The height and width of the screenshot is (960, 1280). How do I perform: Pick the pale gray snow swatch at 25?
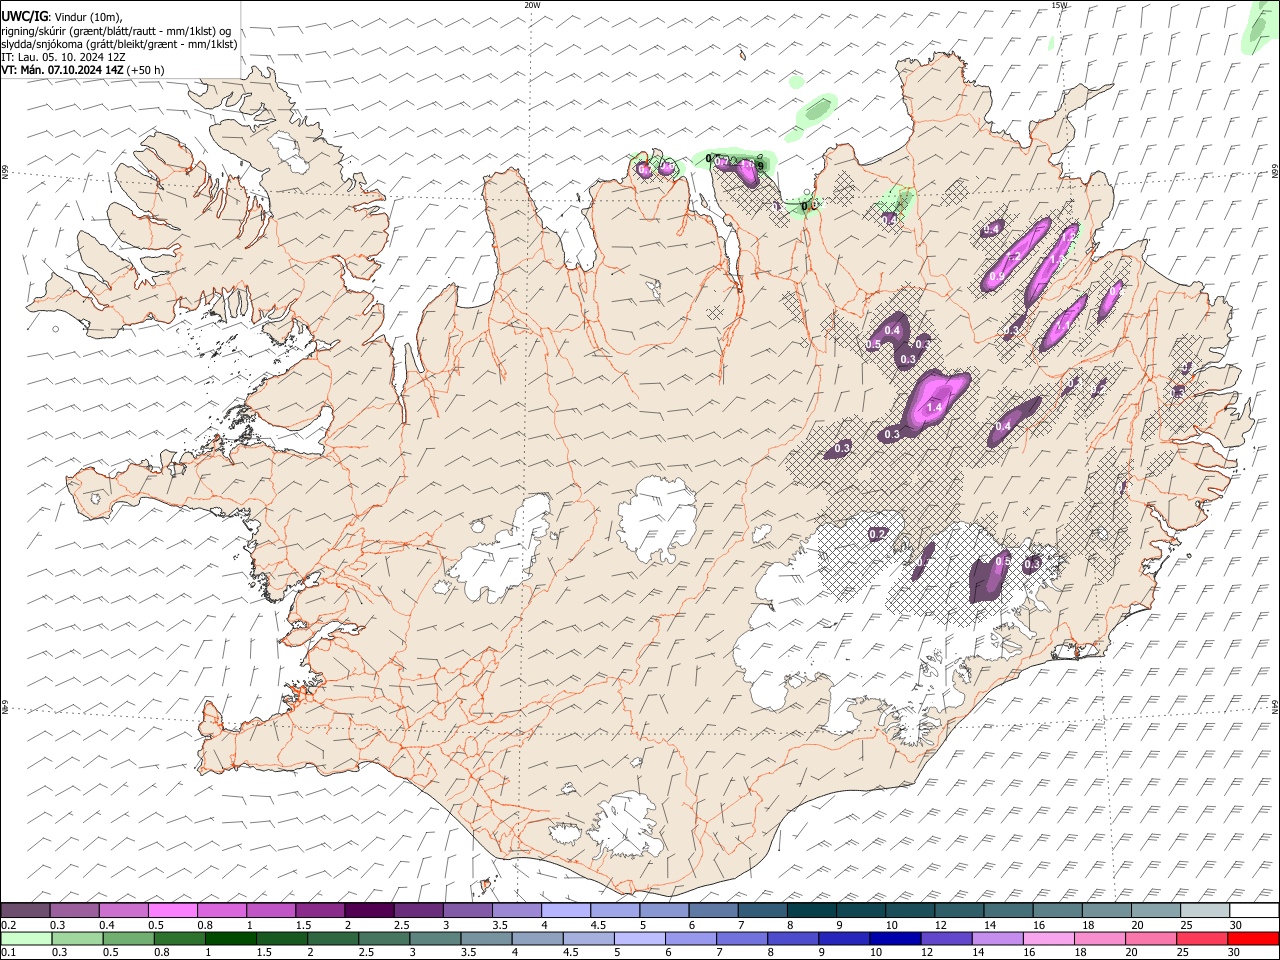click(x=1206, y=910)
